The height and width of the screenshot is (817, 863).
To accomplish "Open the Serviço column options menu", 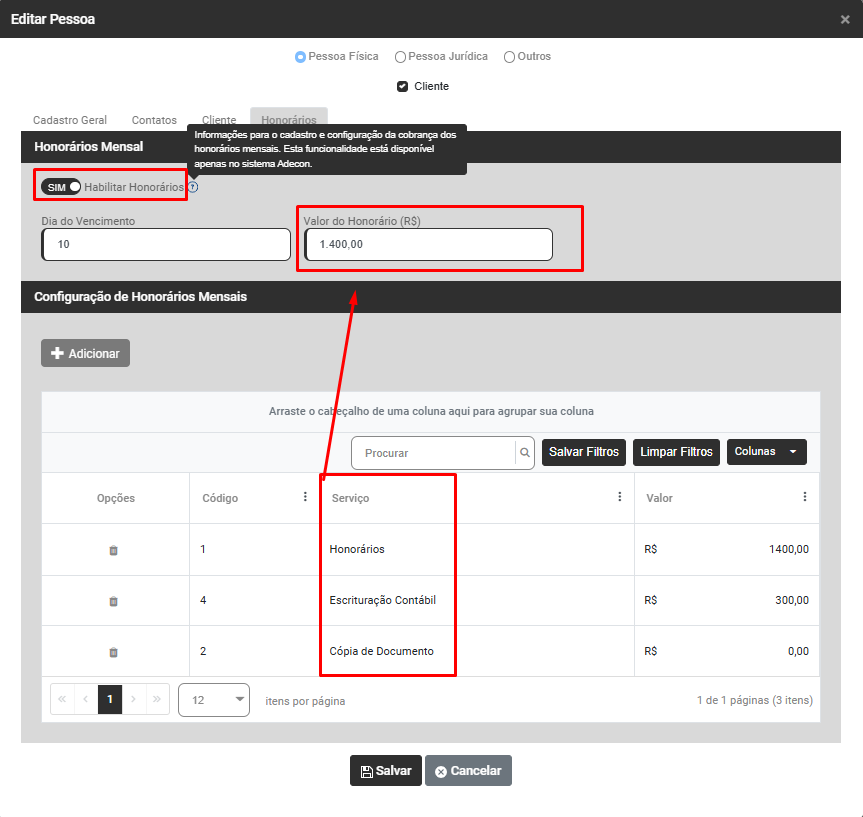I will (x=619, y=497).
